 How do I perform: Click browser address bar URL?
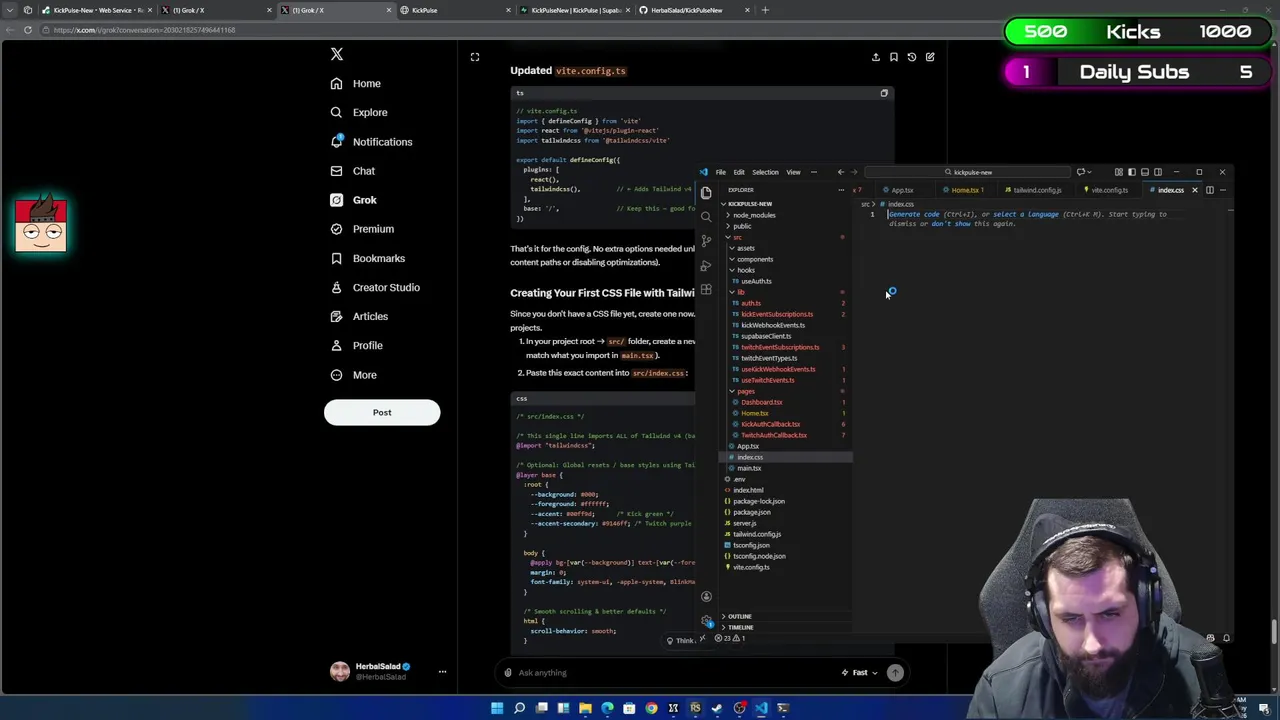(x=145, y=30)
